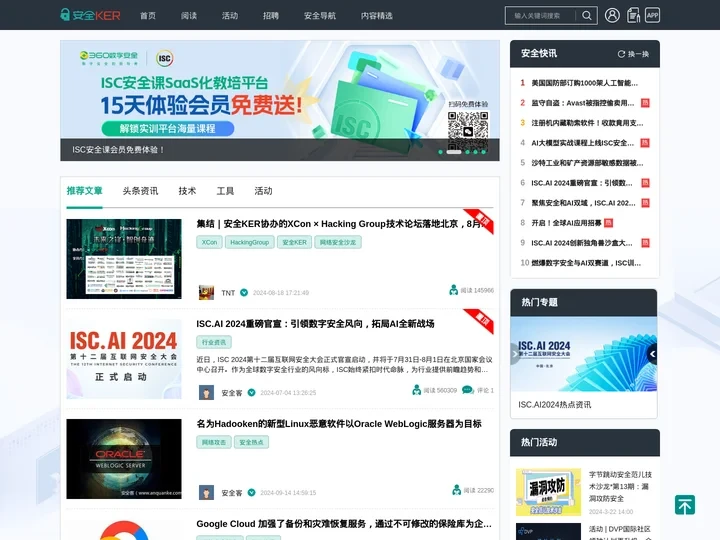720x540 pixels.
Task: Open the 活动 navigation item in header
Action: [230, 16]
